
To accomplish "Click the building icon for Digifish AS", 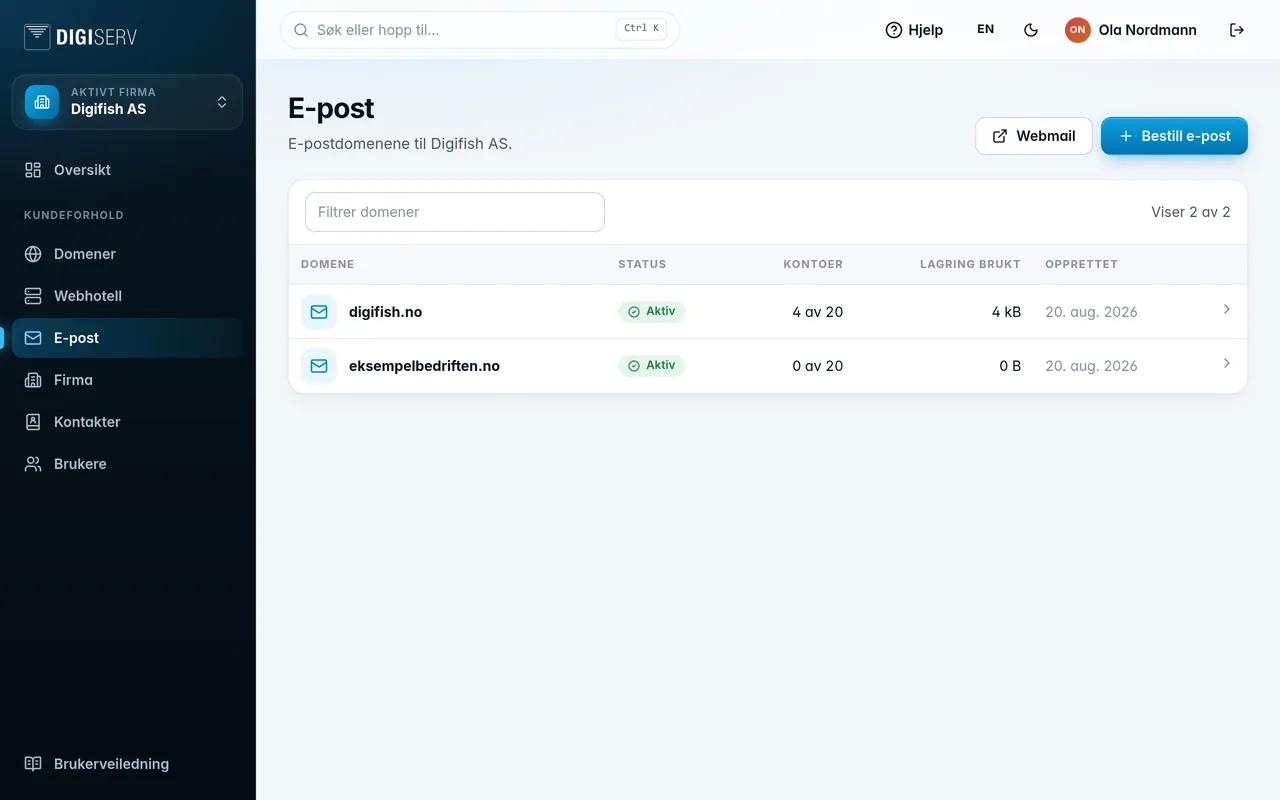I will [x=42, y=102].
